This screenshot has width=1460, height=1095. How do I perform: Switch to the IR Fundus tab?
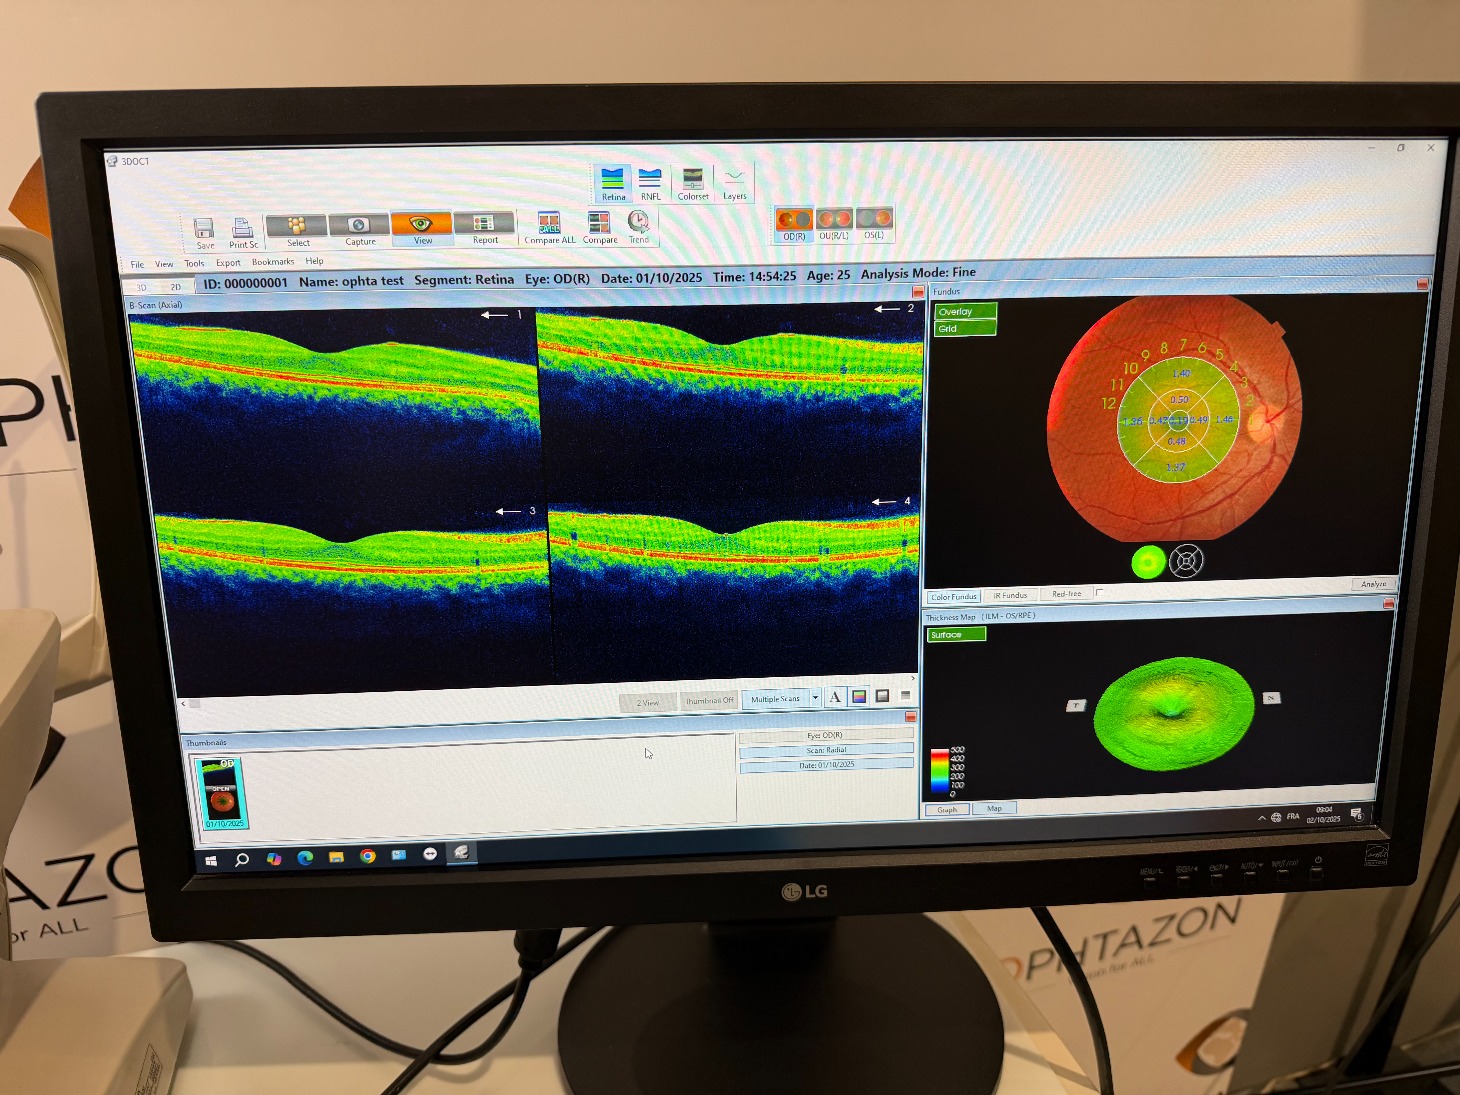pos(1010,595)
